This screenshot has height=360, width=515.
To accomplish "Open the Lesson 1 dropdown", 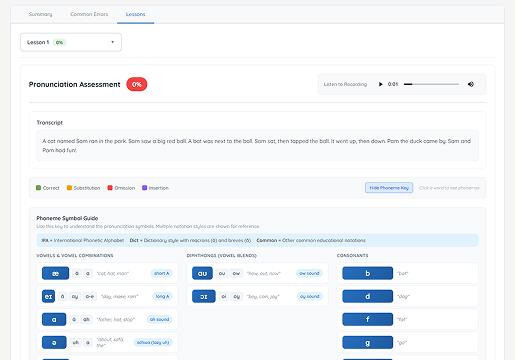I will [x=71, y=42].
